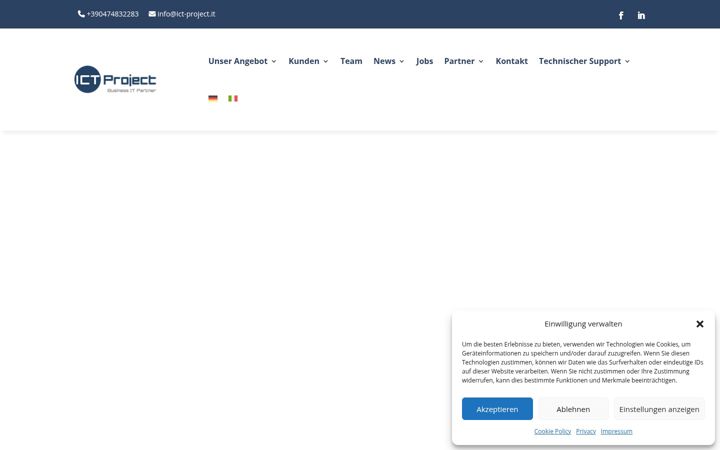
Task: Open the Technischer Support menu
Action: coord(579,61)
